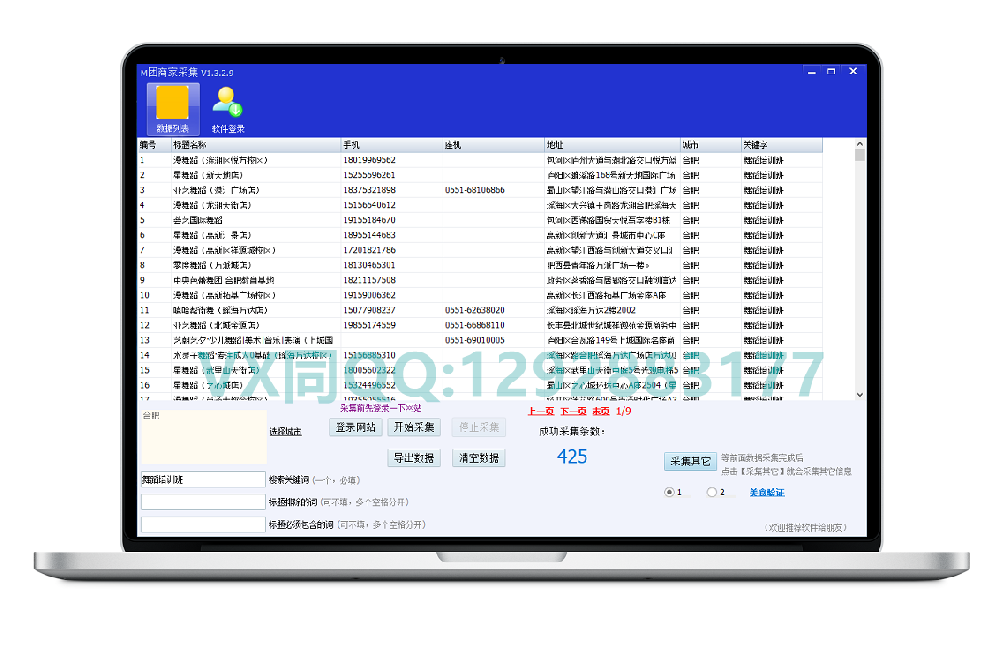1000x667 pixels.
Task: Open the 美食验证 link
Action: pyautogui.click(x=767, y=492)
